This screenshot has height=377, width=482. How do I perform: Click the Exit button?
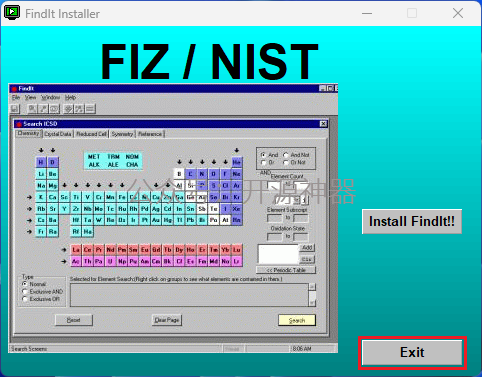412,353
